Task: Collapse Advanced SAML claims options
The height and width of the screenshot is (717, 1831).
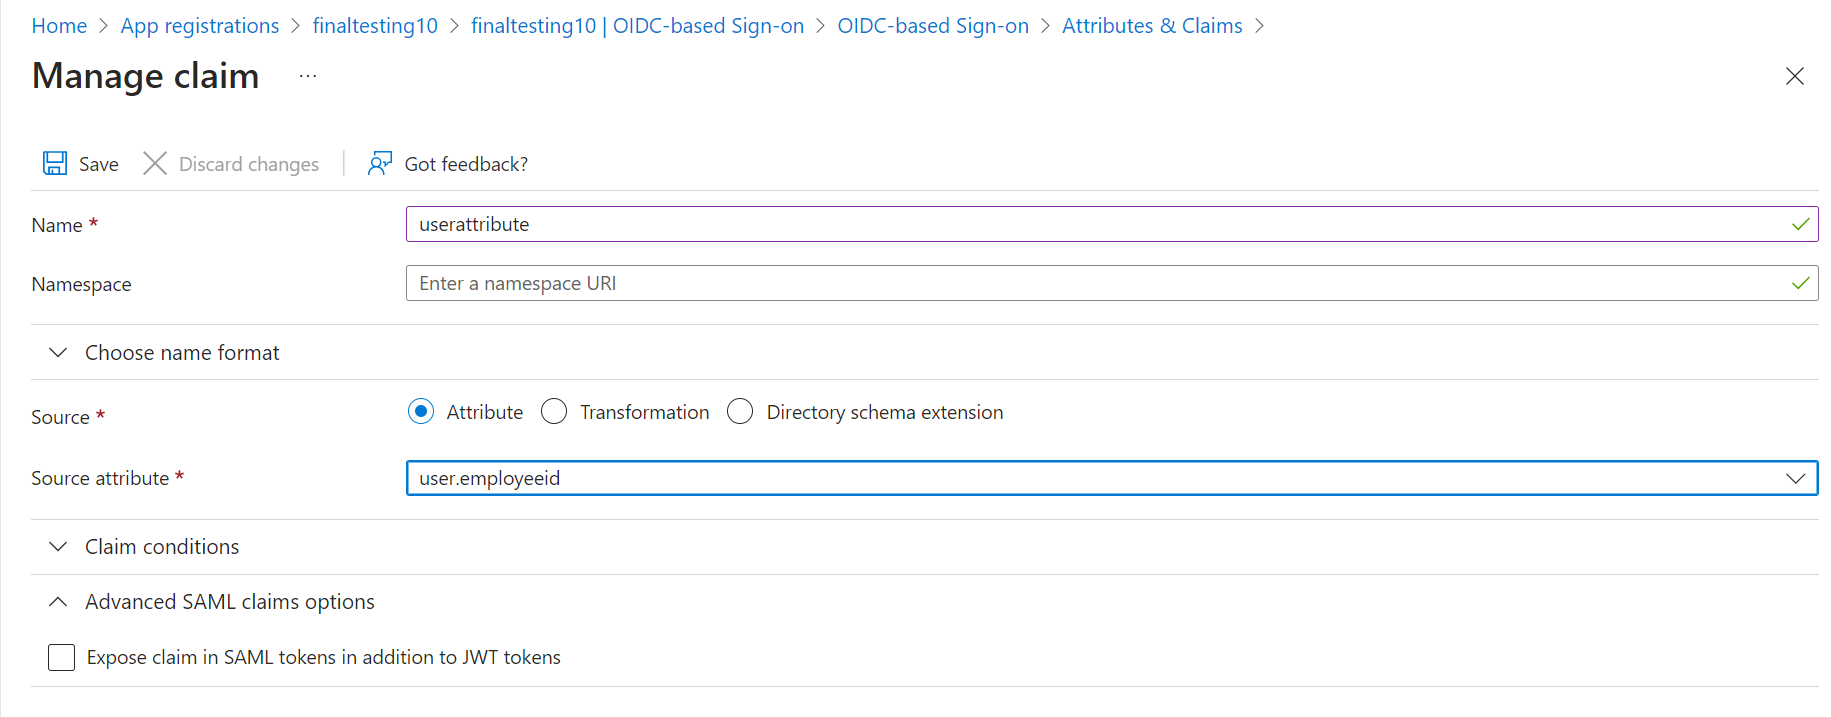Action: coord(58,601)
